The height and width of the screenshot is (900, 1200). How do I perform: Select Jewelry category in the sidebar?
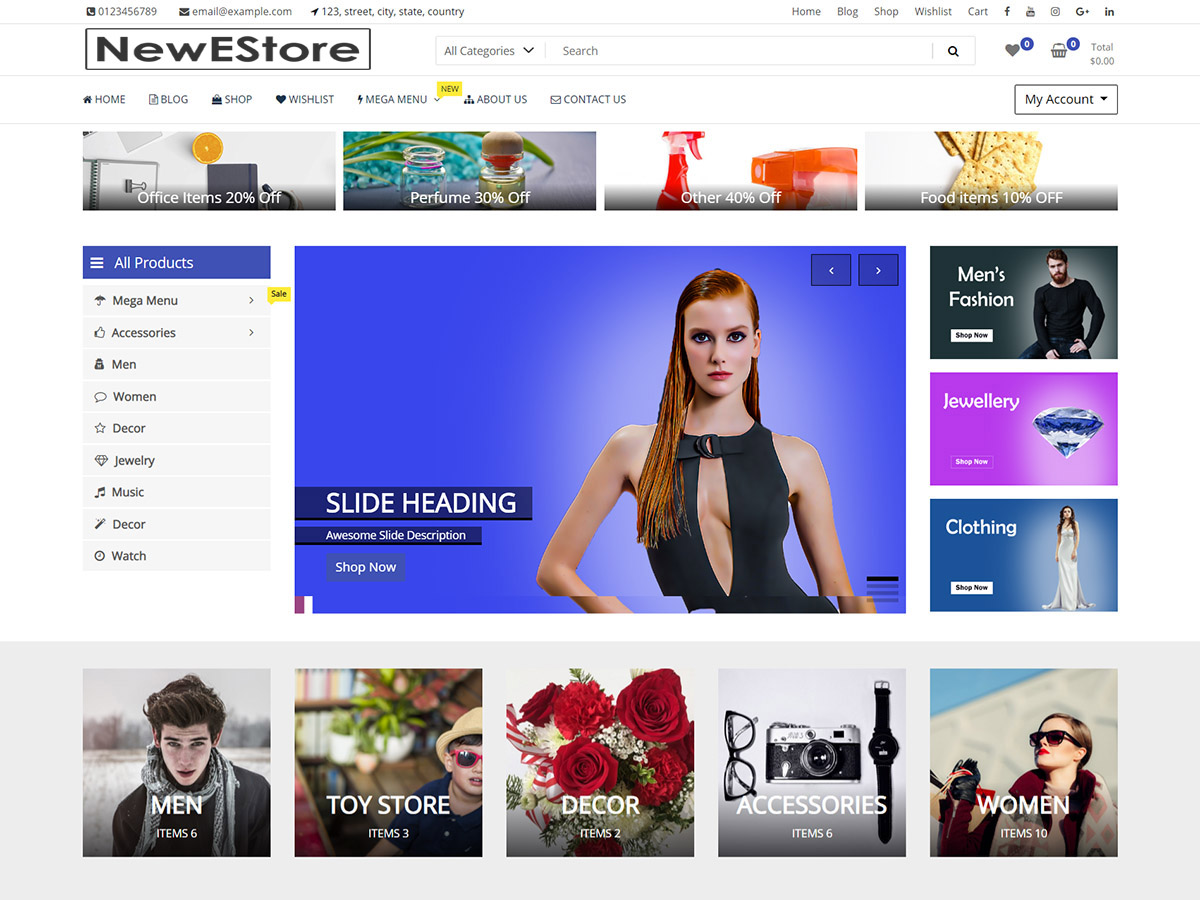134,461
